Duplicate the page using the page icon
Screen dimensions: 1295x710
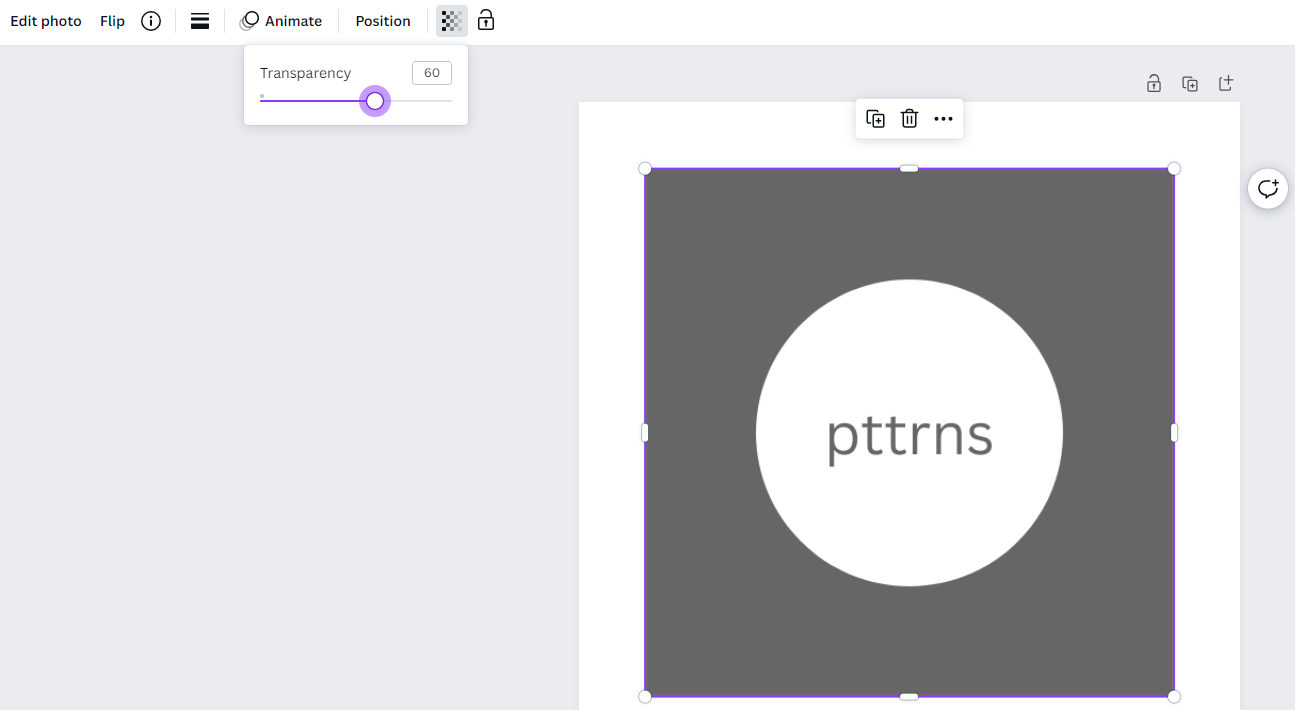(x=1190, y=84)
